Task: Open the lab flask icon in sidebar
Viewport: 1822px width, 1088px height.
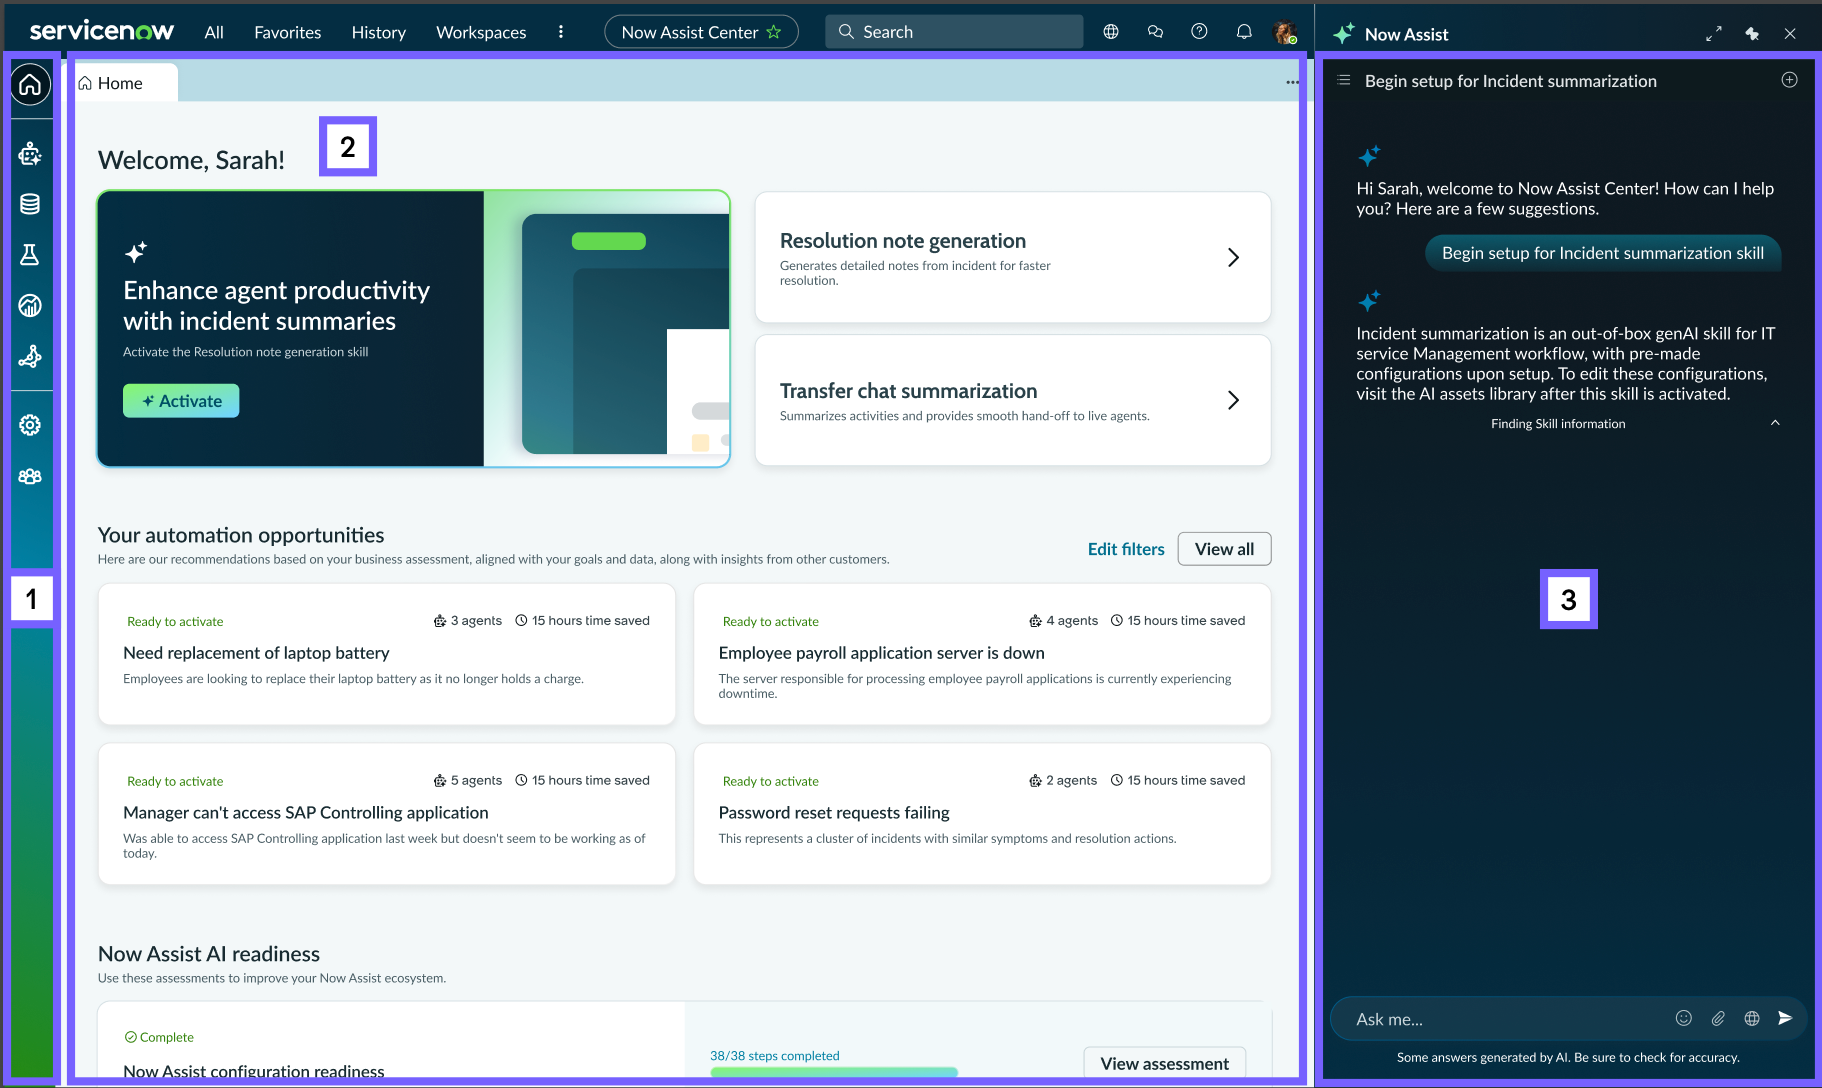Action: point(30,255)
